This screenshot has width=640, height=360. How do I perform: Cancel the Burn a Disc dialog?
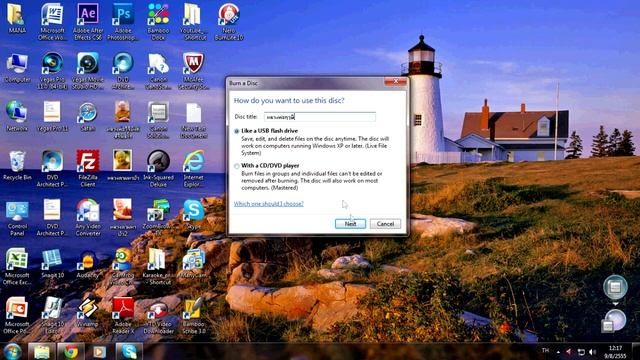click(385, 224)
